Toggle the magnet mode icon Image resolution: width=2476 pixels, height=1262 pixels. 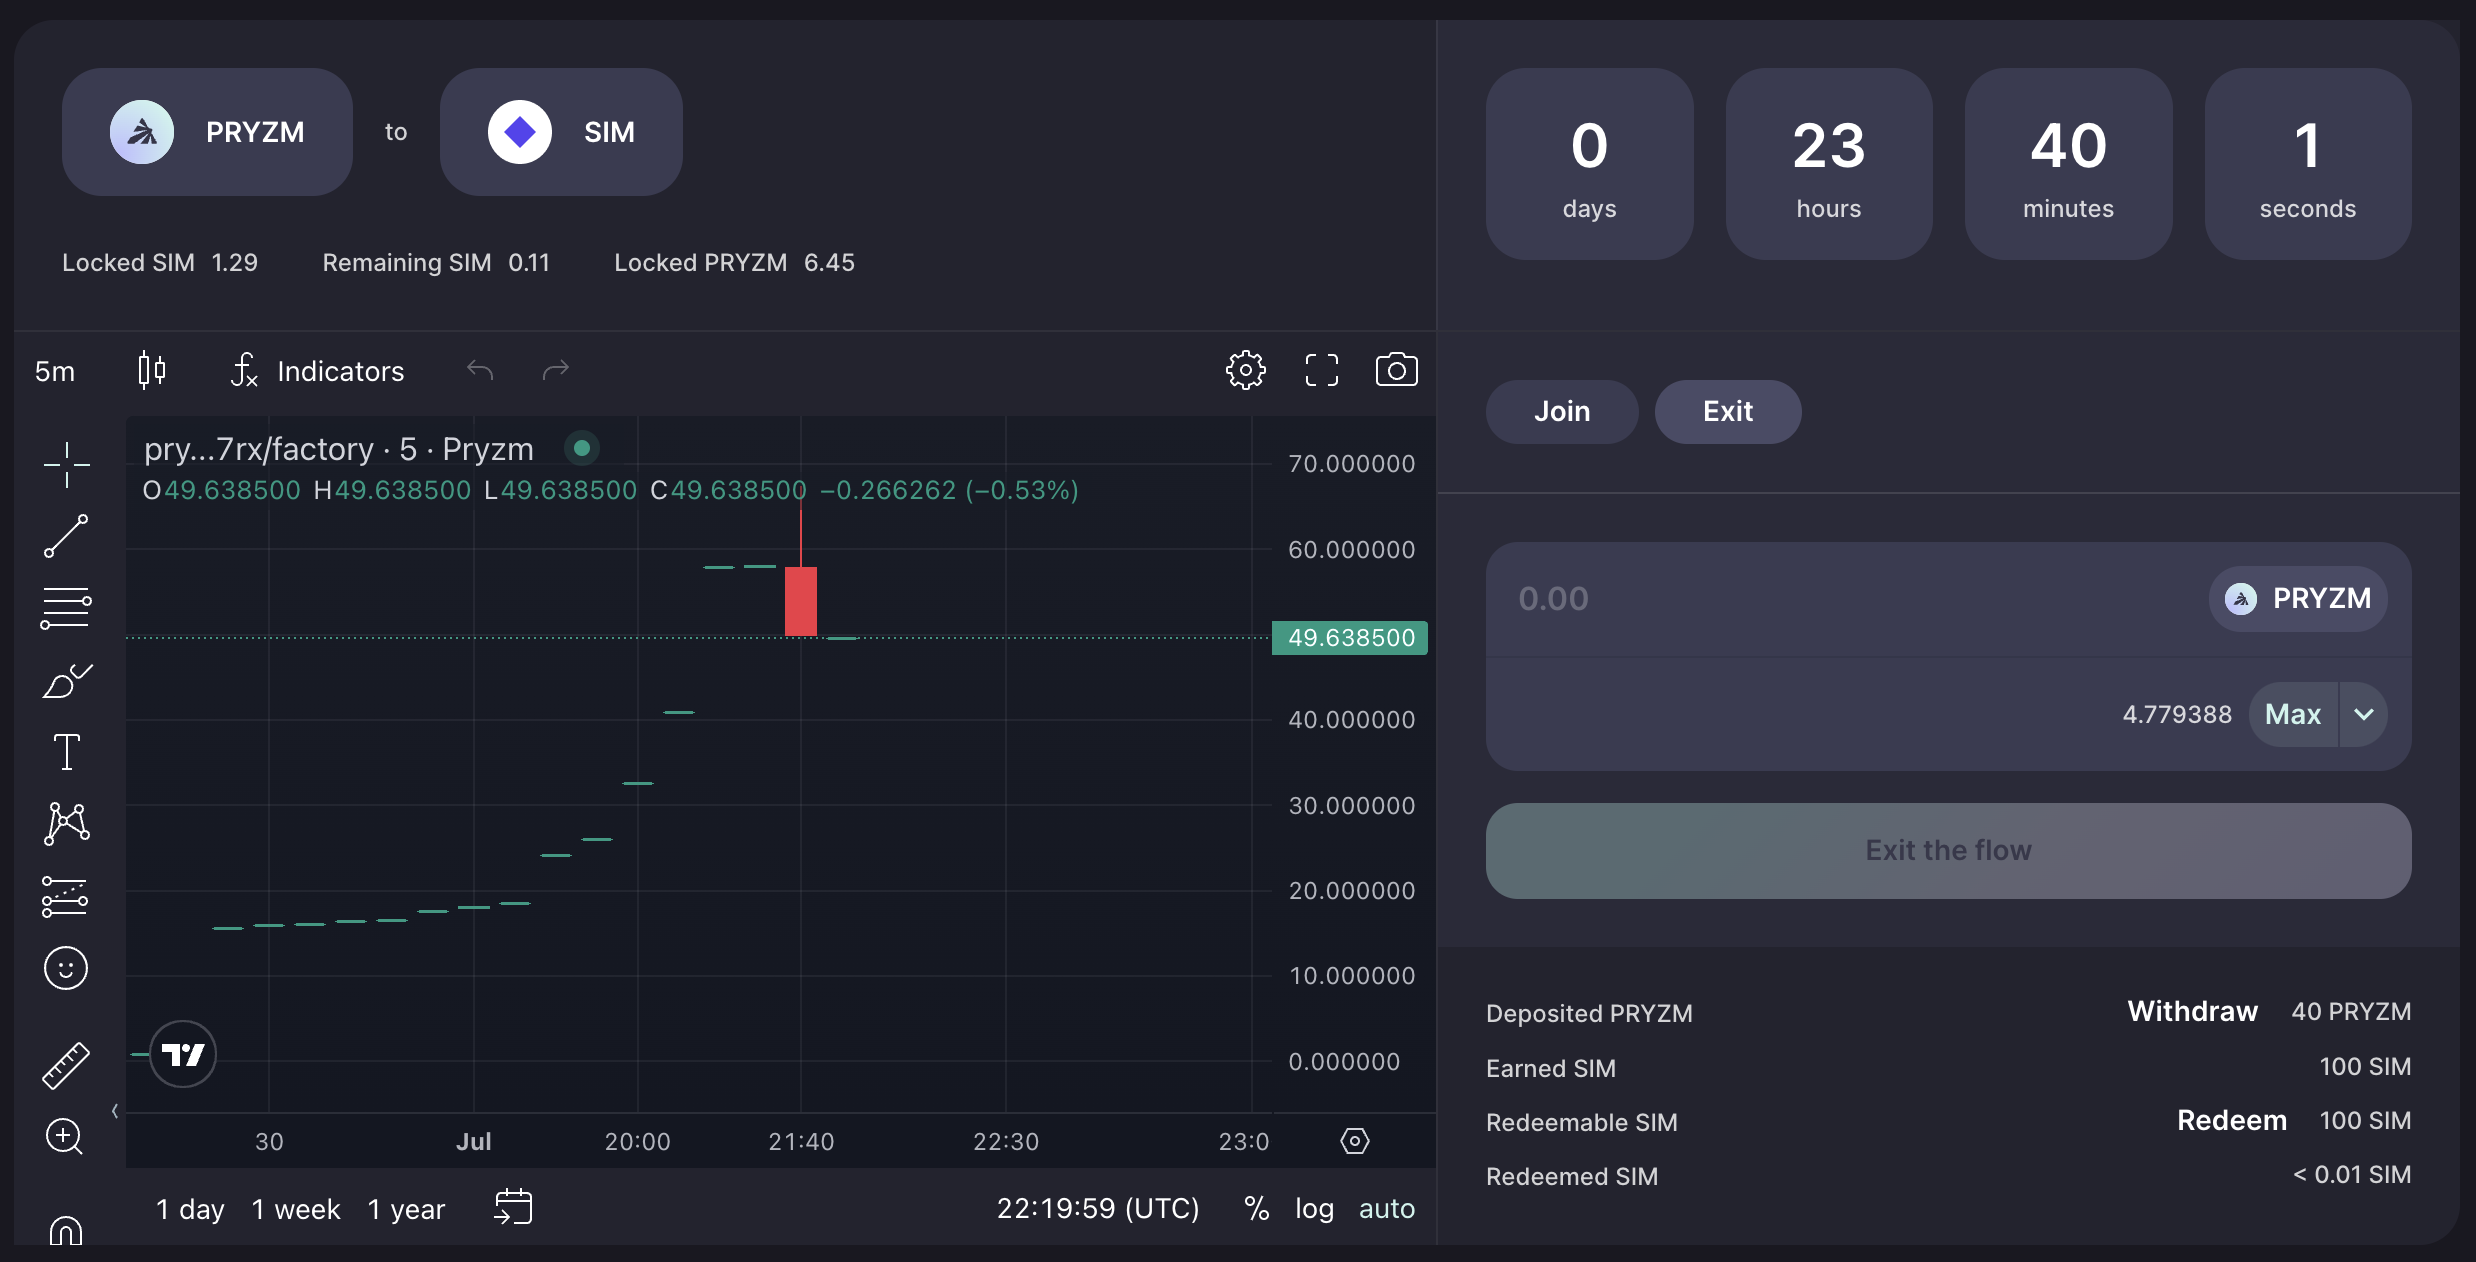(x=66, y=1230)
